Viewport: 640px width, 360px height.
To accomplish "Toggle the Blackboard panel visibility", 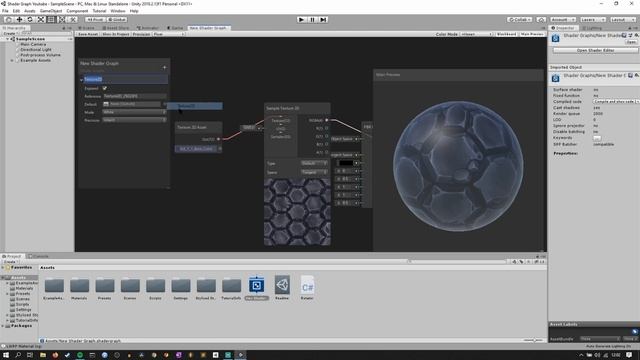I will 506,34.
